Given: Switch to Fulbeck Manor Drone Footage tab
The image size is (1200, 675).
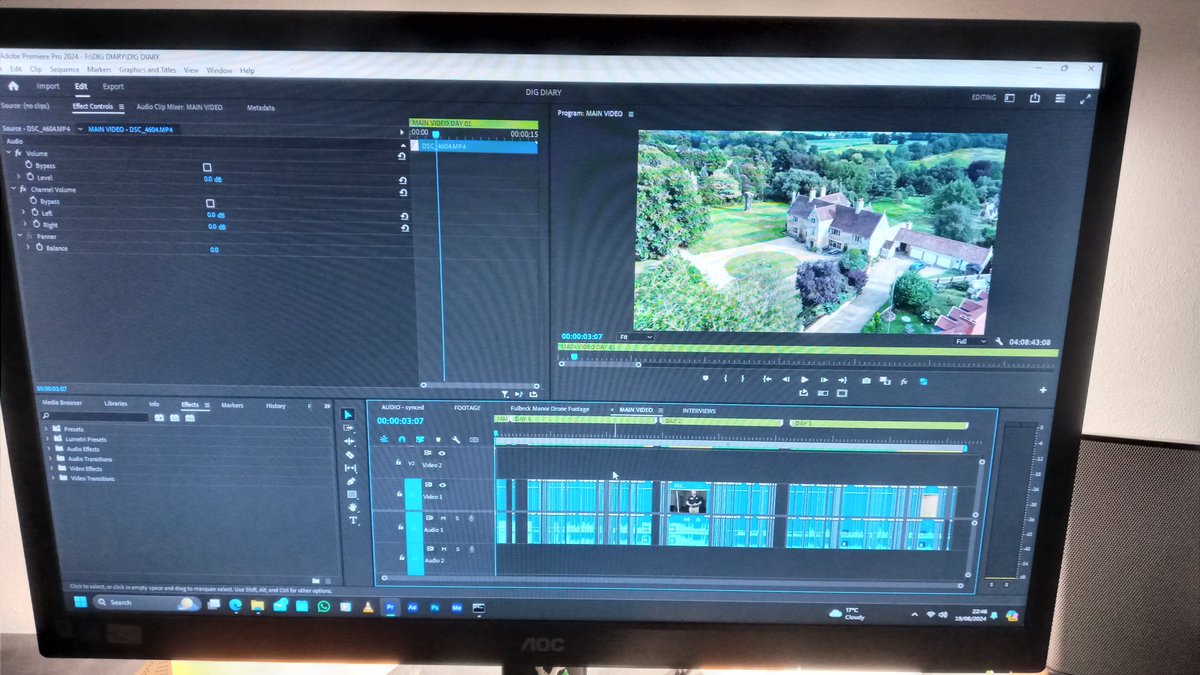Looking at the screenshot, I should pyautogui.click(x=550, y=409).
